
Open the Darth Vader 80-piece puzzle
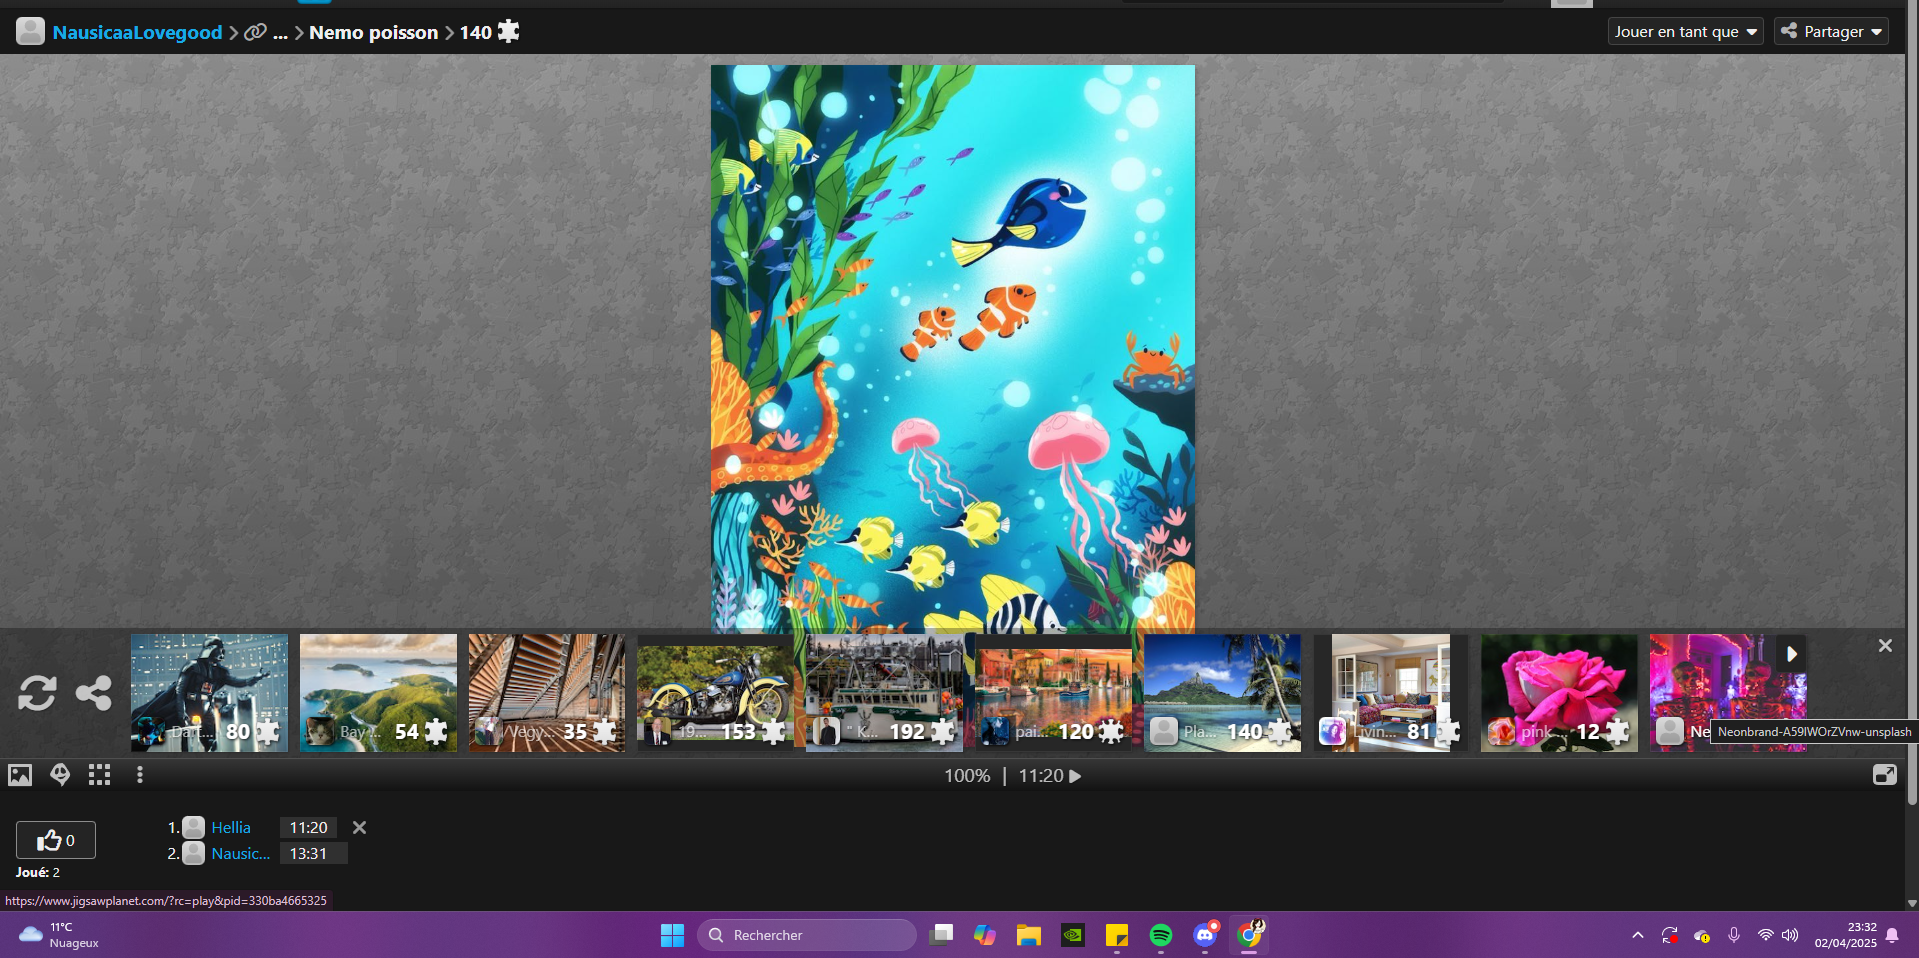pyautogui.click(x=209, y=693)
